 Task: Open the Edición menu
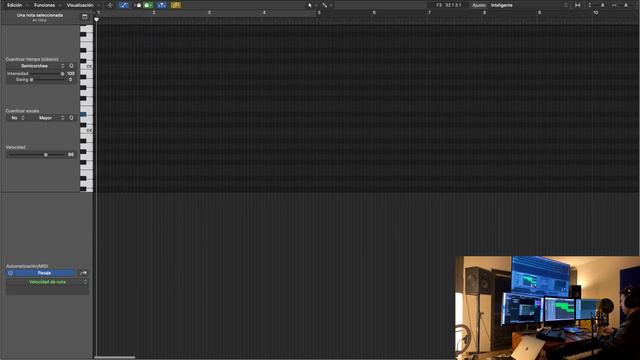(15, 5)
